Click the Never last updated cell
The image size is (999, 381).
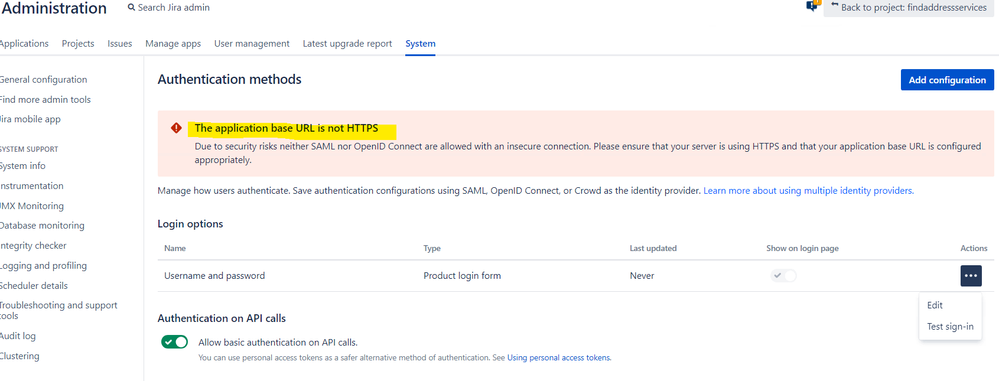642,276
